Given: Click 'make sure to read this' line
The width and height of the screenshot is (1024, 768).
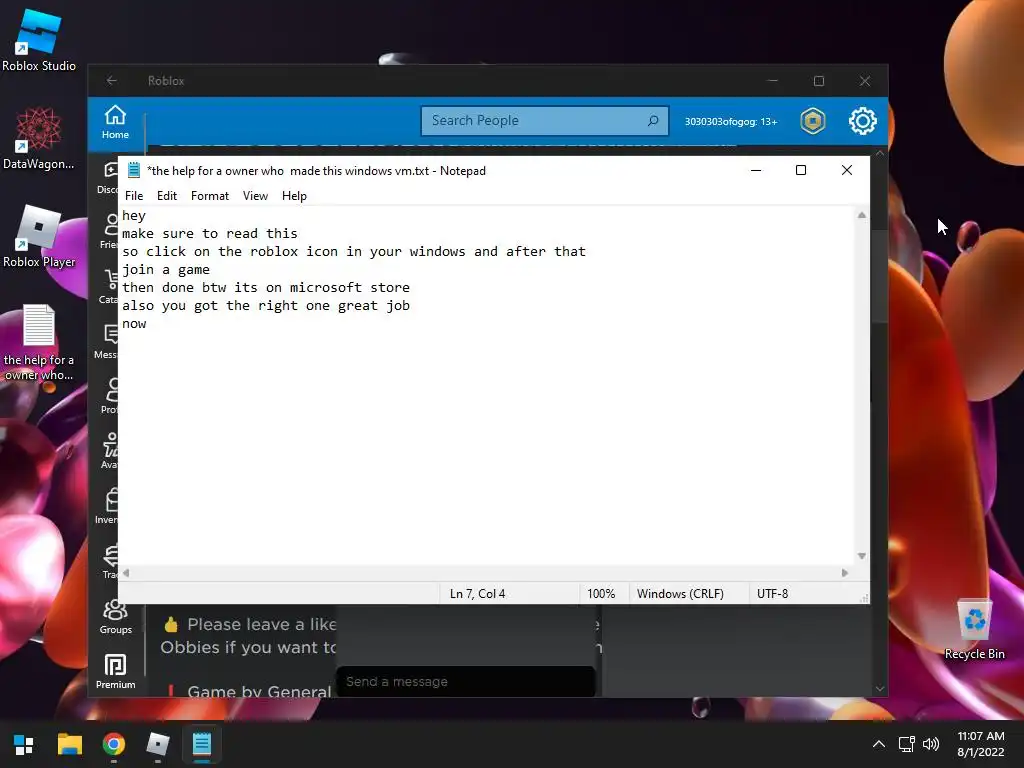Looking at the screenshot, I should point(210,233).
